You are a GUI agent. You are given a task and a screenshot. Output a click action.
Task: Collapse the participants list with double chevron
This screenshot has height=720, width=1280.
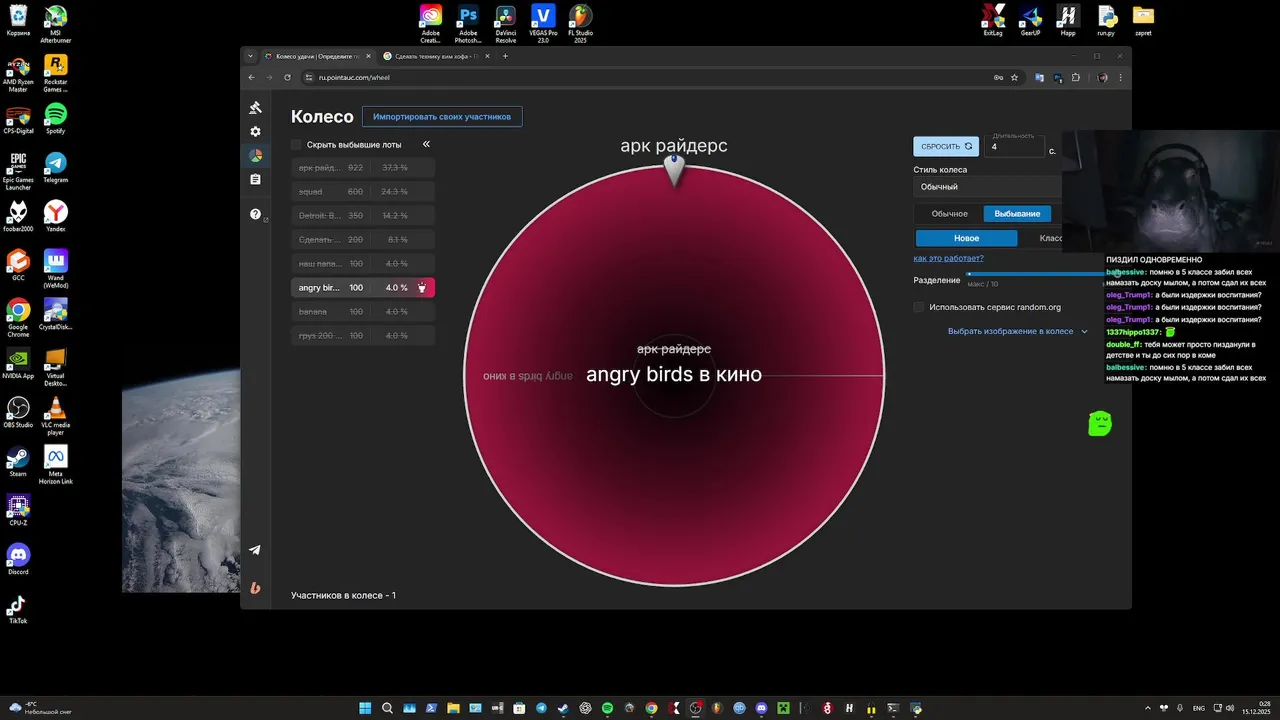click(426, 144)
